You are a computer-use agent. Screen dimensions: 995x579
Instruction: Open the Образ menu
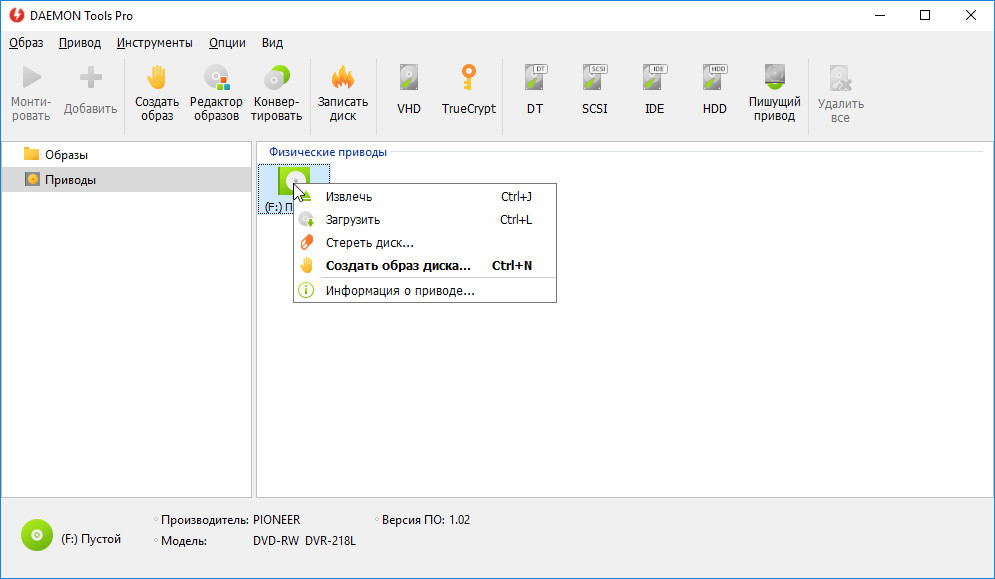(26, 43)
